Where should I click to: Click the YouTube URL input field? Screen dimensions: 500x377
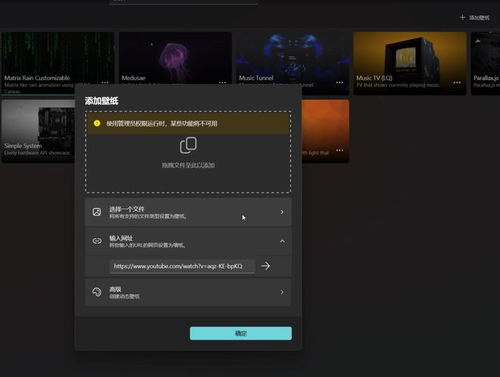pyautogui.click(x=183, y=266)
